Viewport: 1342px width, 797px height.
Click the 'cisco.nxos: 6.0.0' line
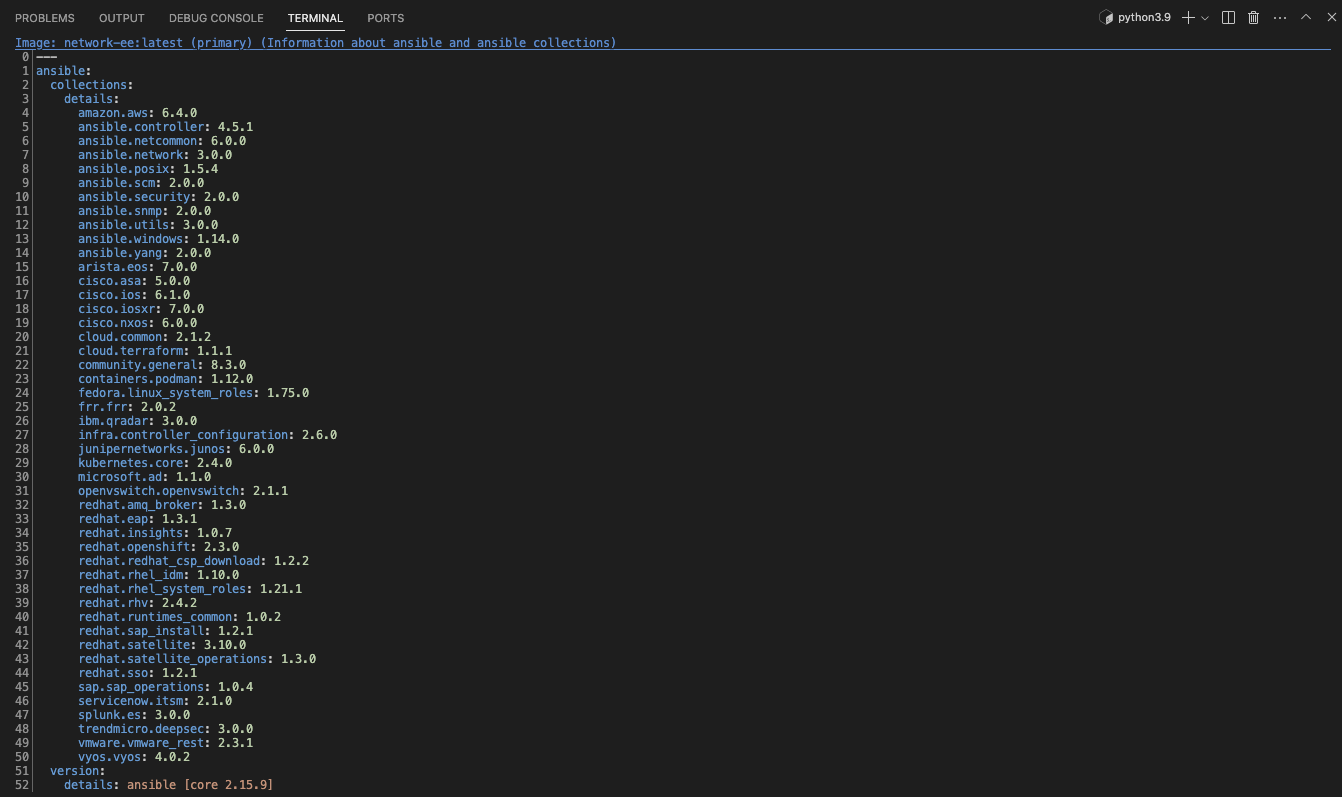(138, 323)
